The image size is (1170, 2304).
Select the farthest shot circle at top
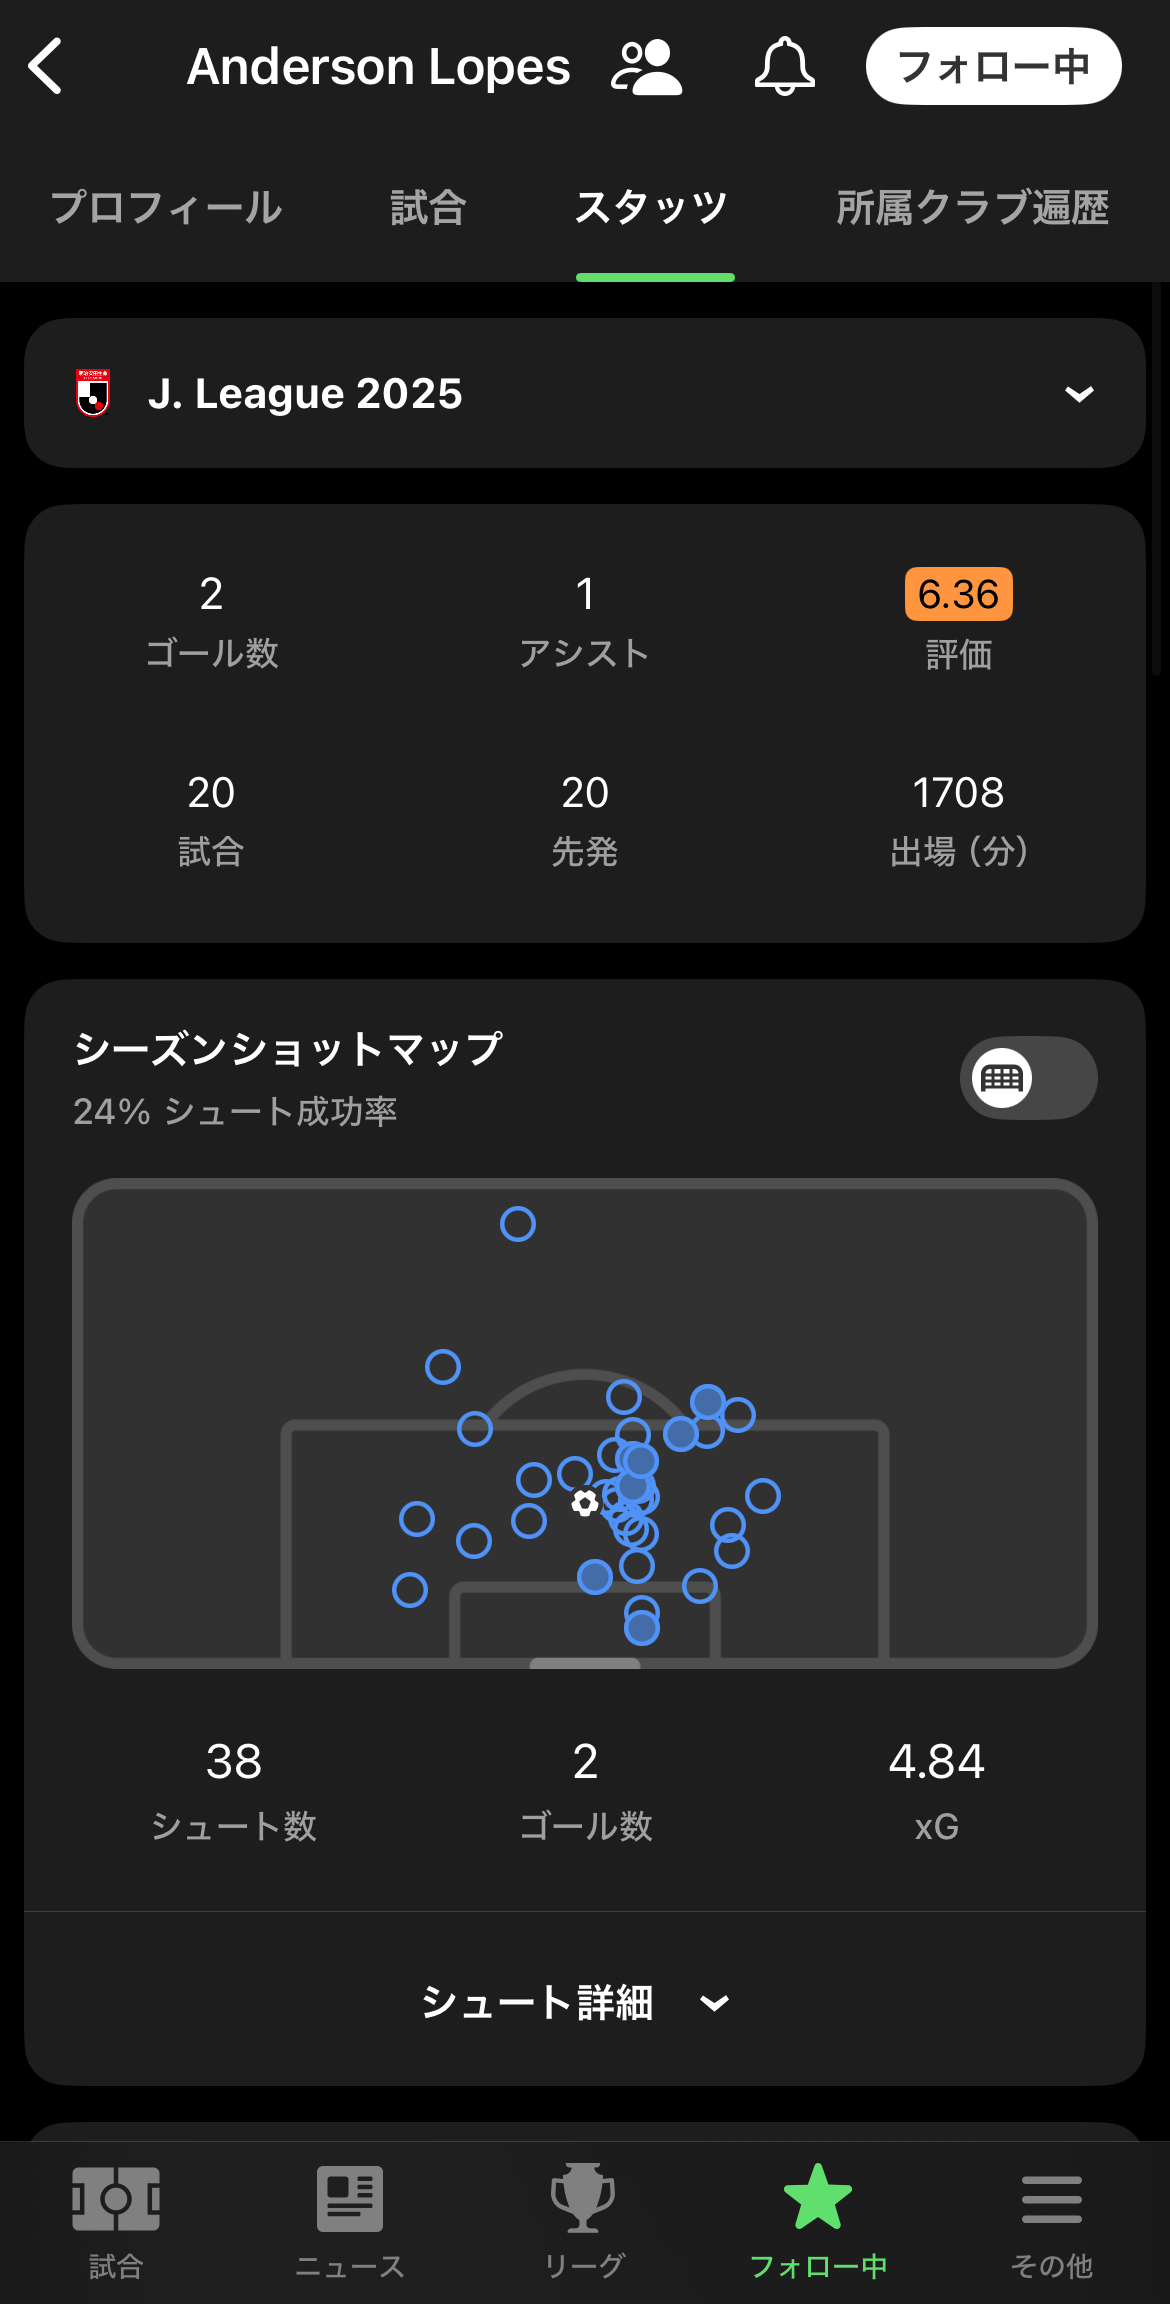click(x=518, y=1224)
